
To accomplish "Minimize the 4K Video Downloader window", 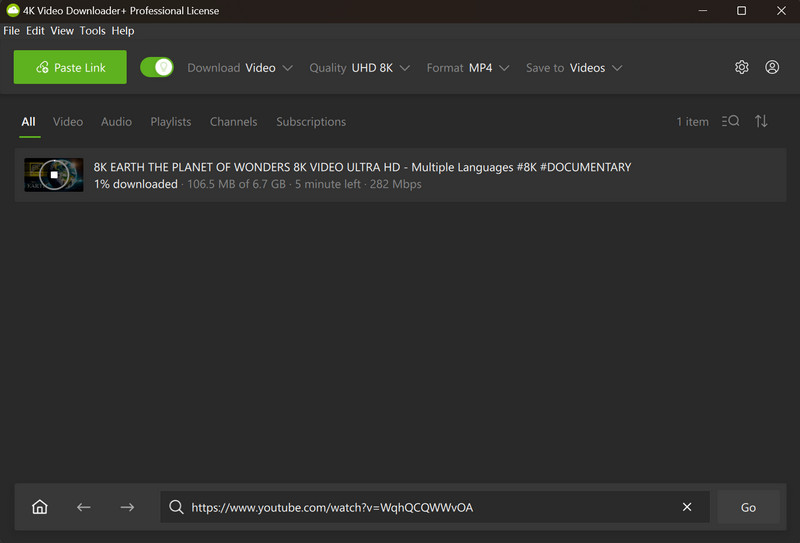I will [x=703, y=10].
